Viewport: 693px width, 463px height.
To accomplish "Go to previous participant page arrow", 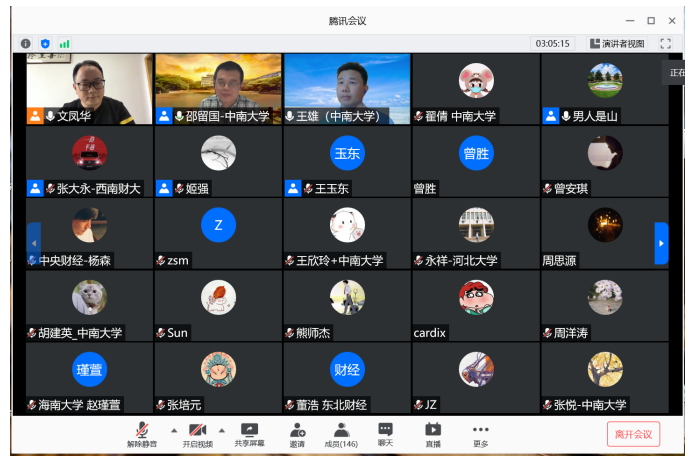I will [34, 243].
